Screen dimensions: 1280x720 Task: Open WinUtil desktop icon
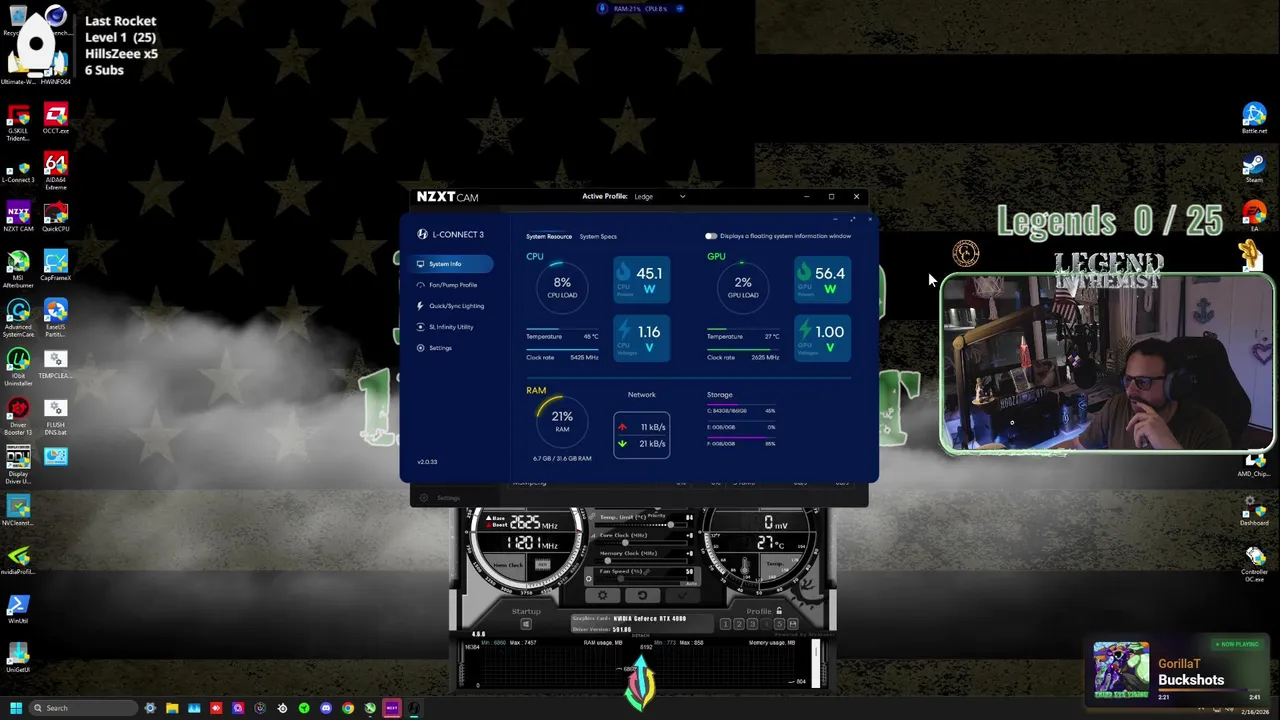tap(18, 608)
